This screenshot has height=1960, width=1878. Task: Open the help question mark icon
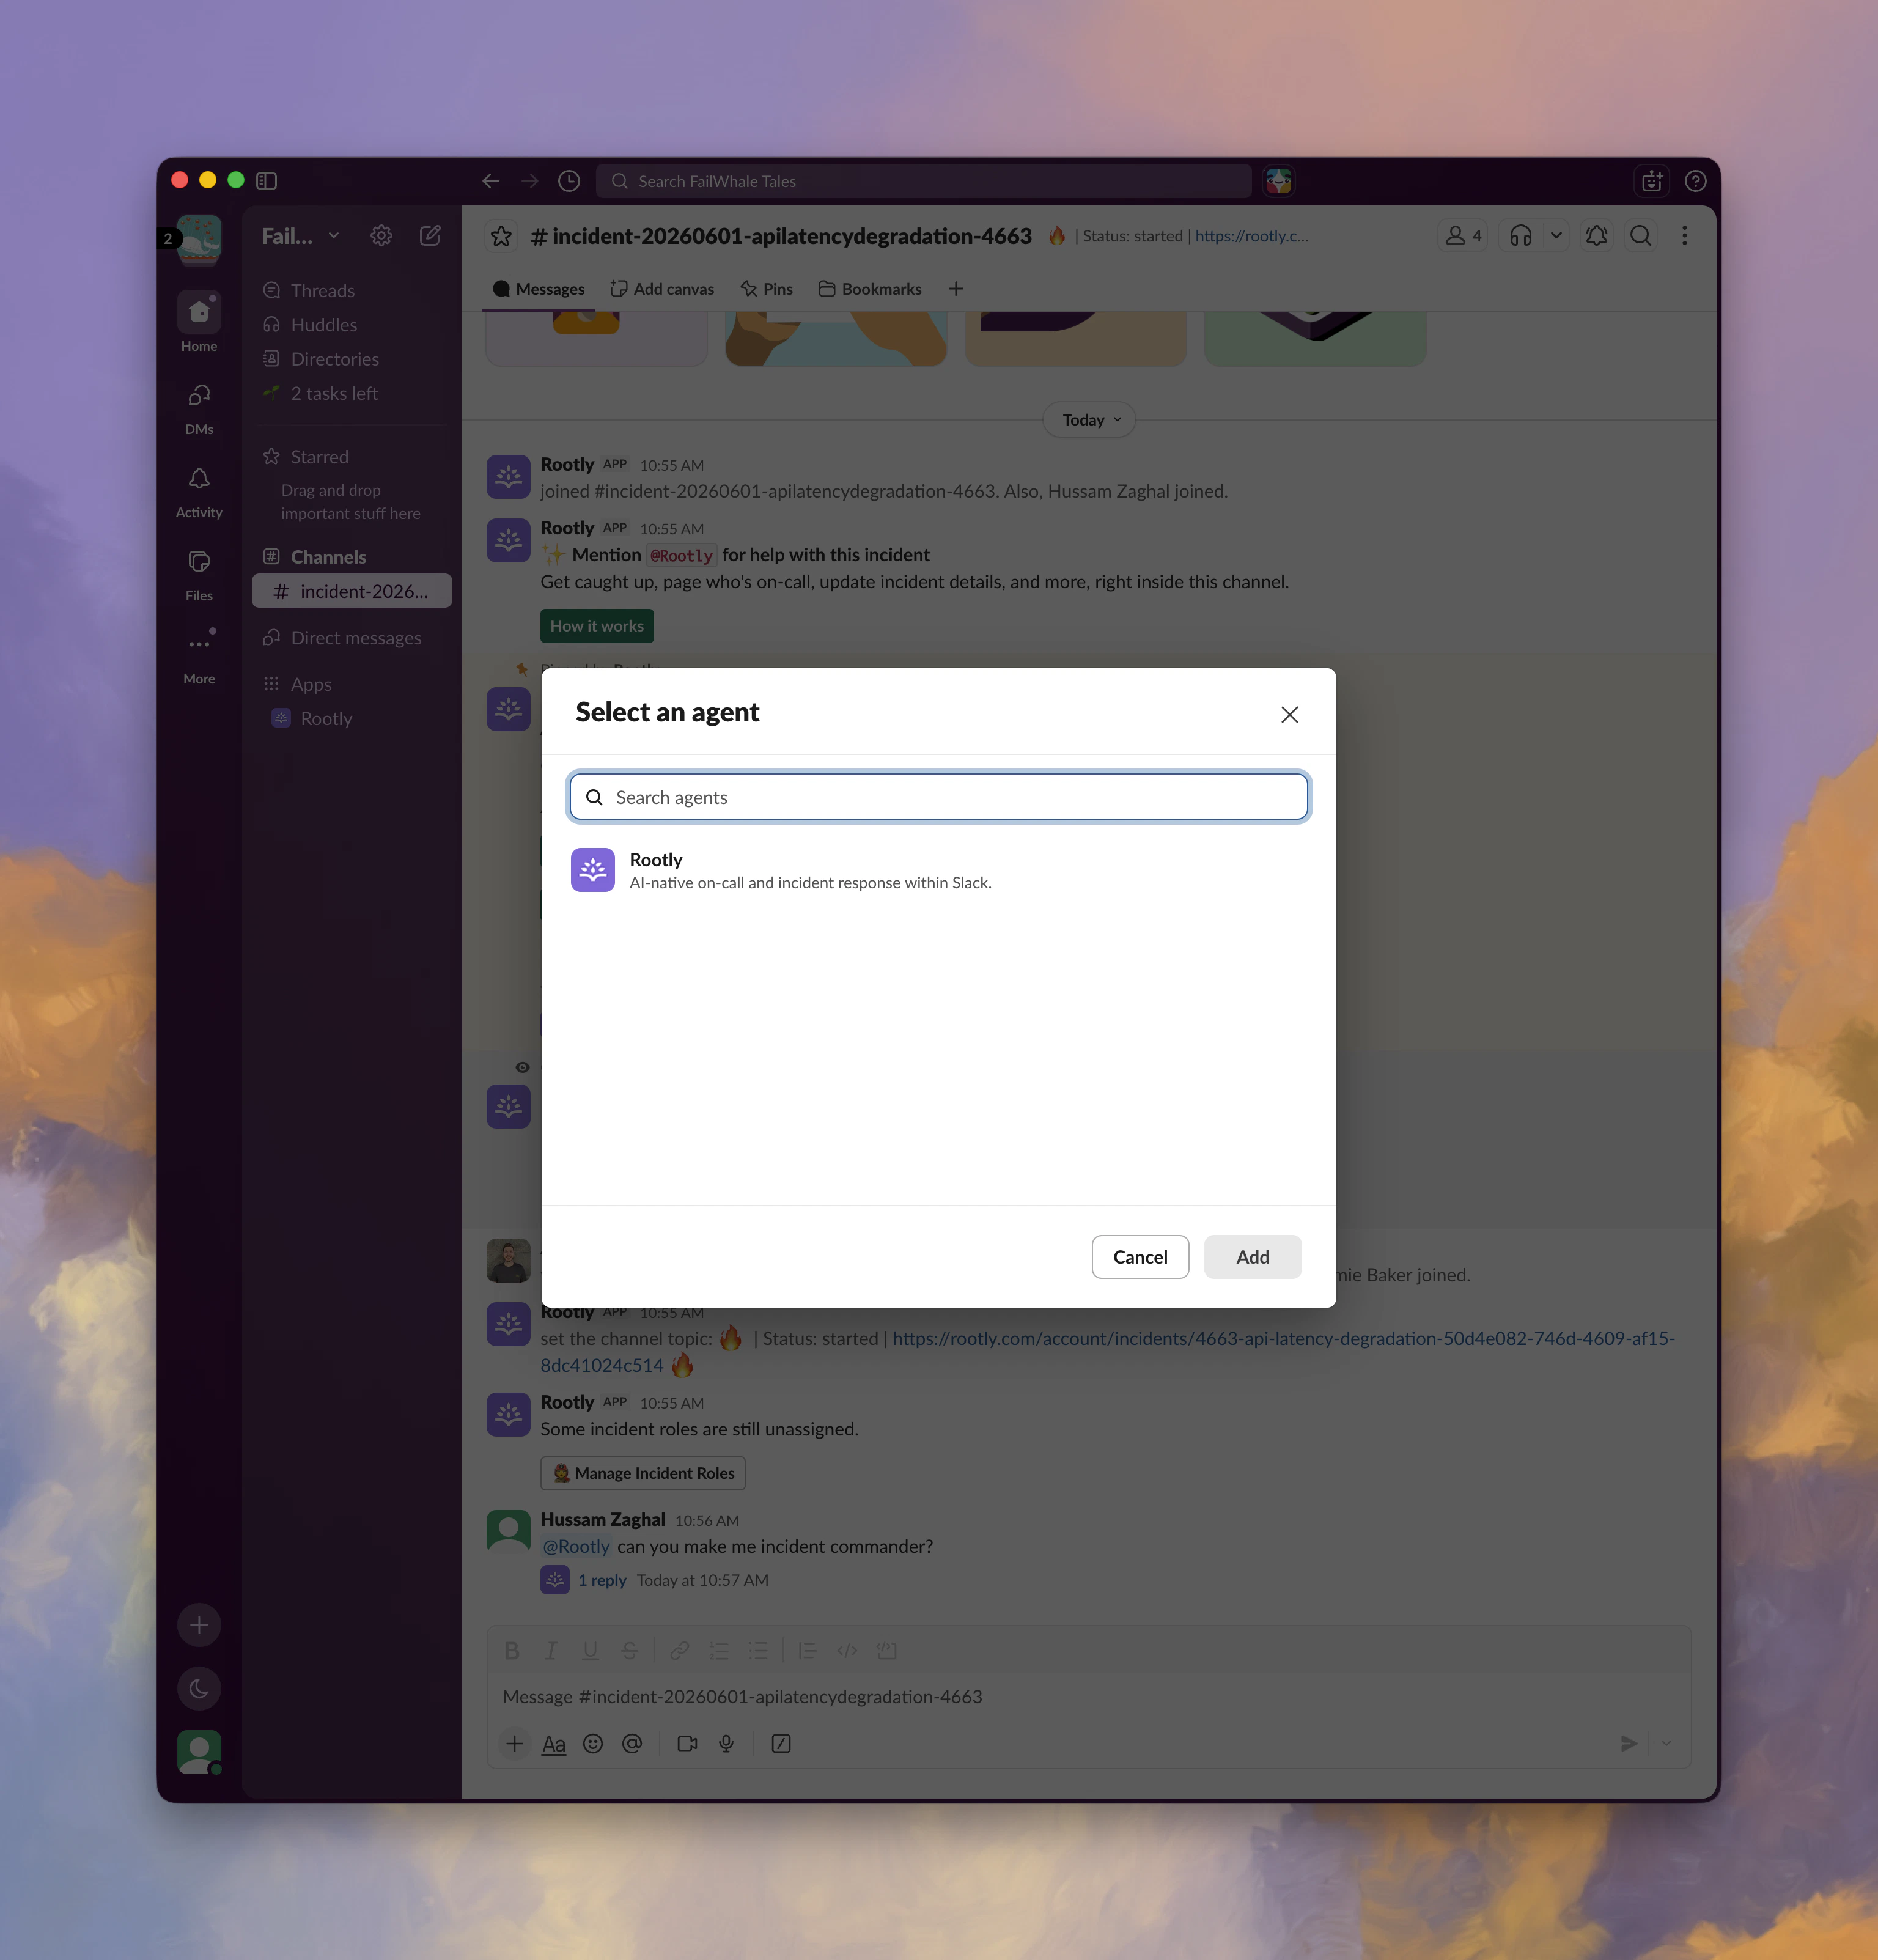(x=1695, y=181)
